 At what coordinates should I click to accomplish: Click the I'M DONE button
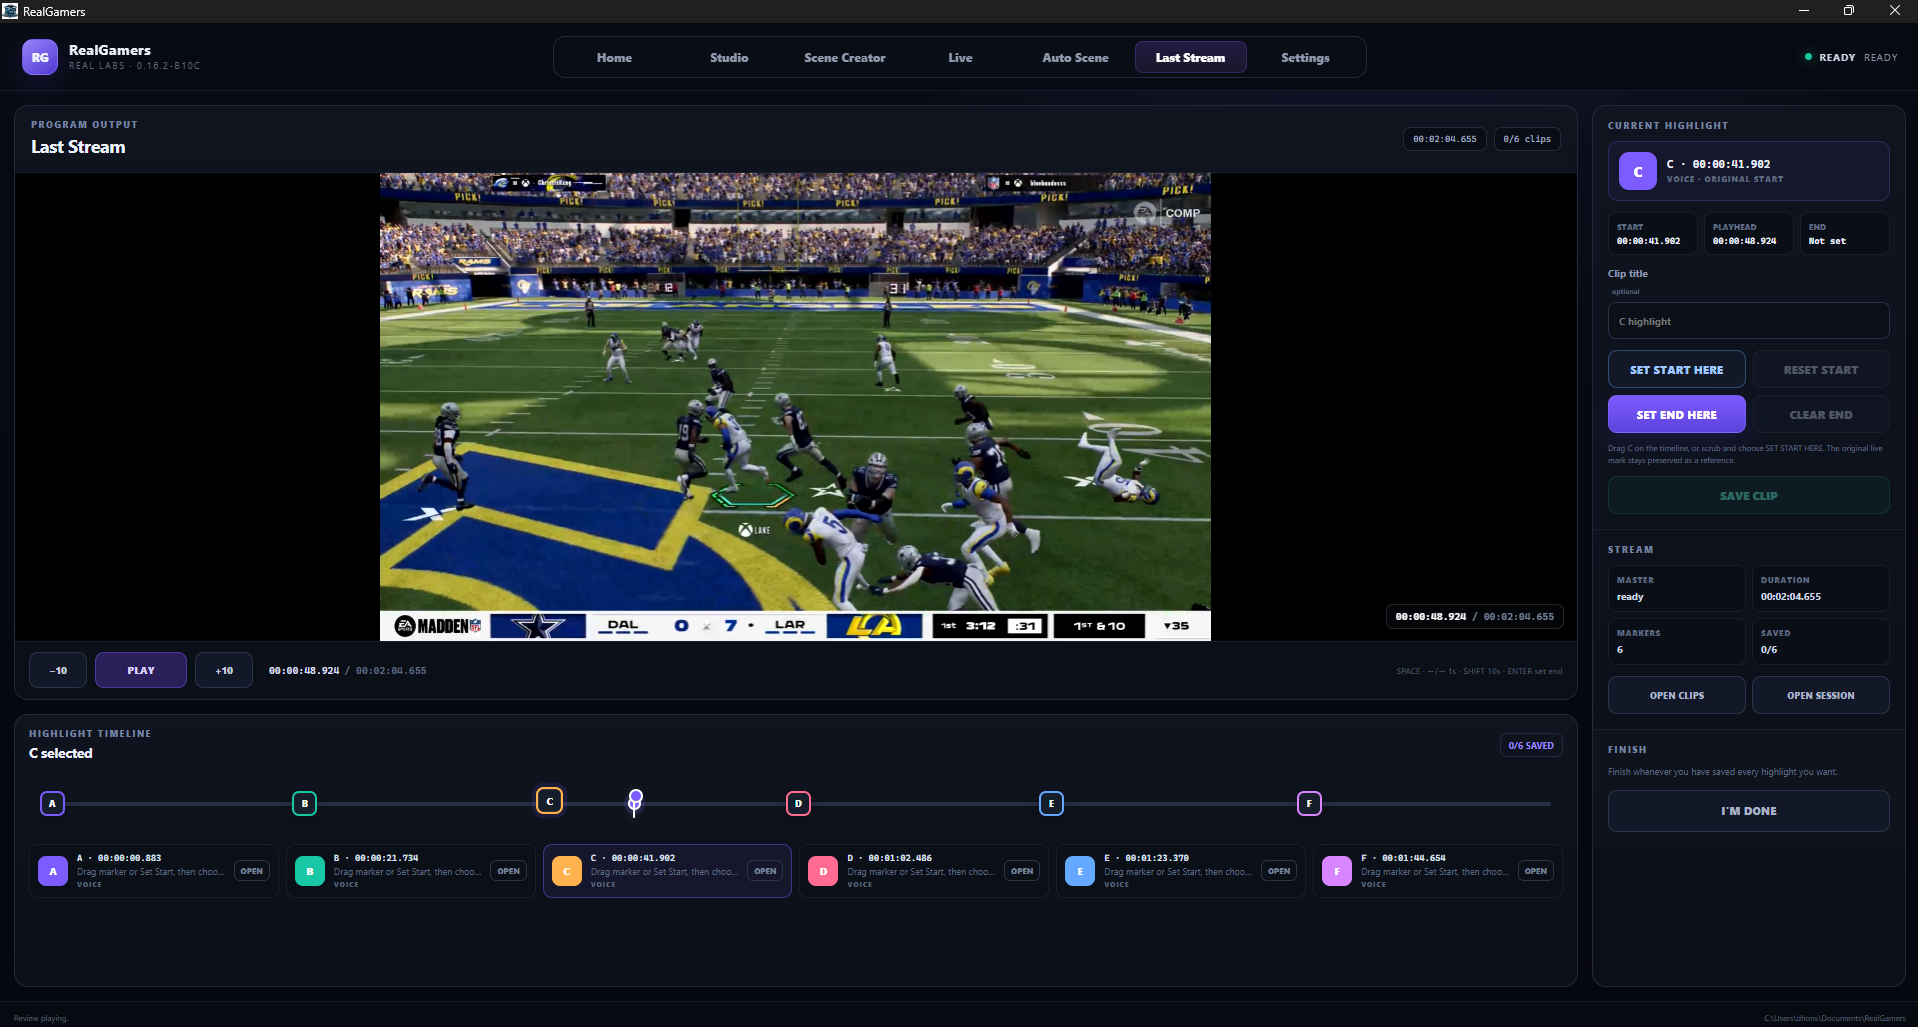click(1748, 811)
